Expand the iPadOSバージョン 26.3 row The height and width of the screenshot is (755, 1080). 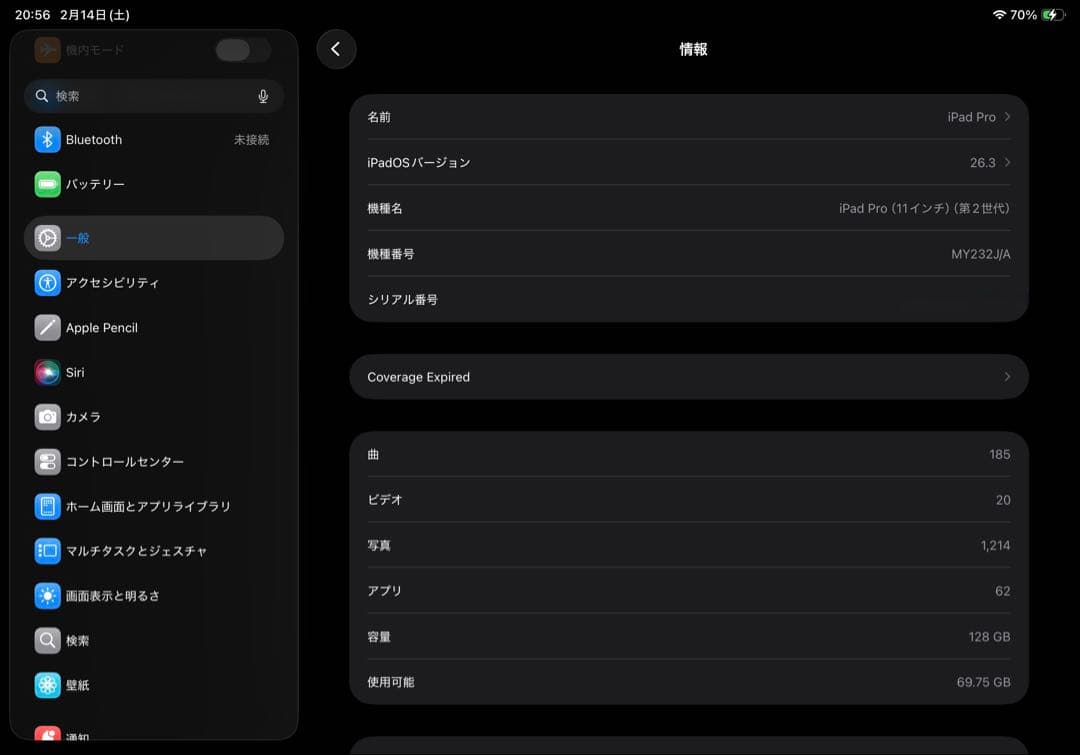[x=688, y=162]
